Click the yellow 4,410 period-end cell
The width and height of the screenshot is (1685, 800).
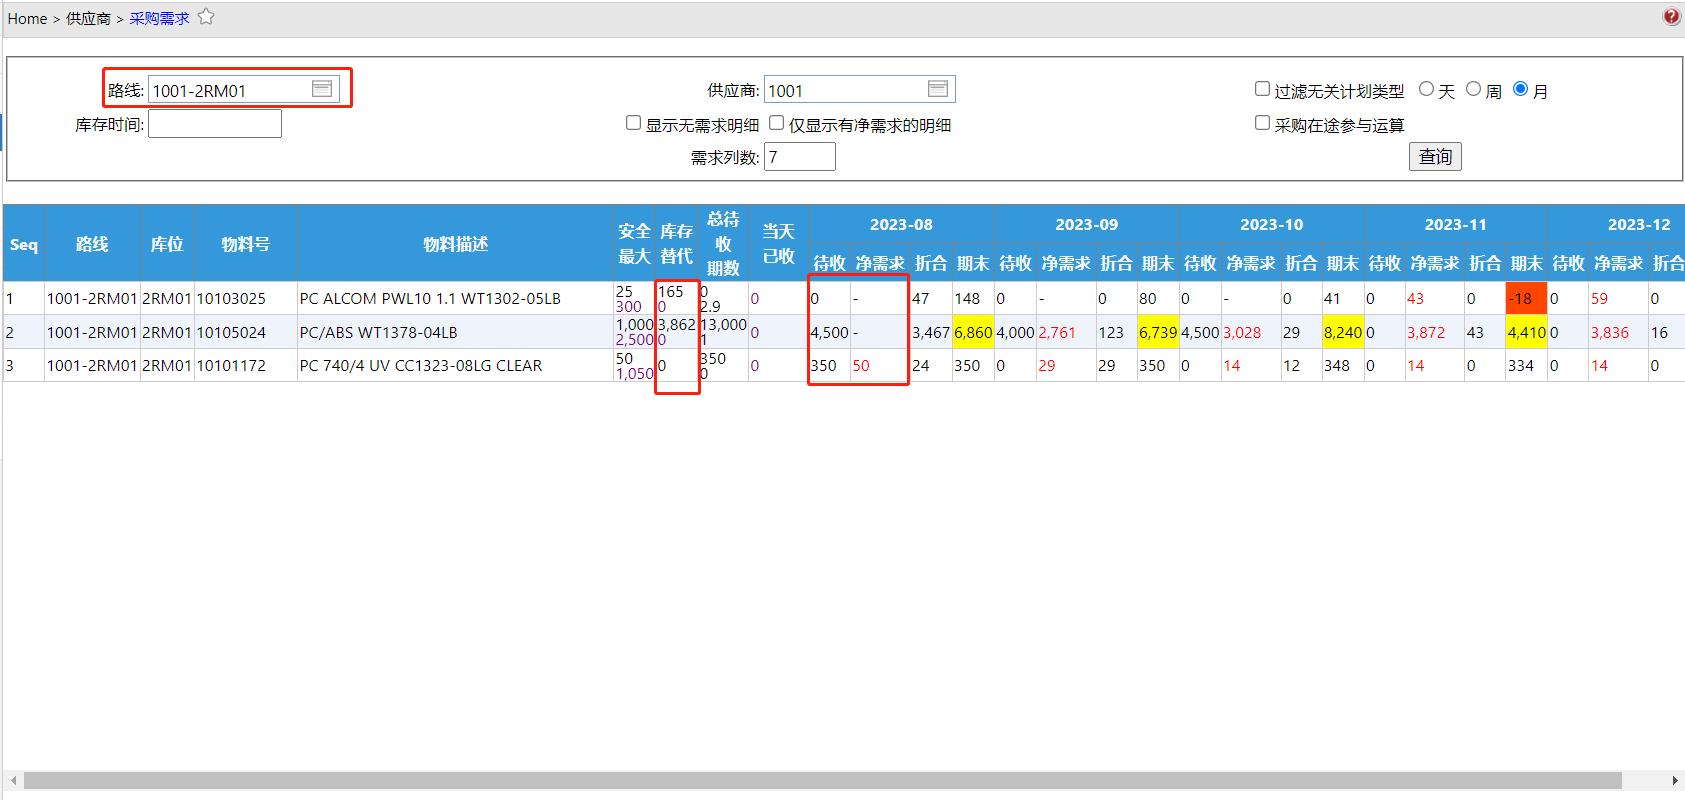(1526, 332)
